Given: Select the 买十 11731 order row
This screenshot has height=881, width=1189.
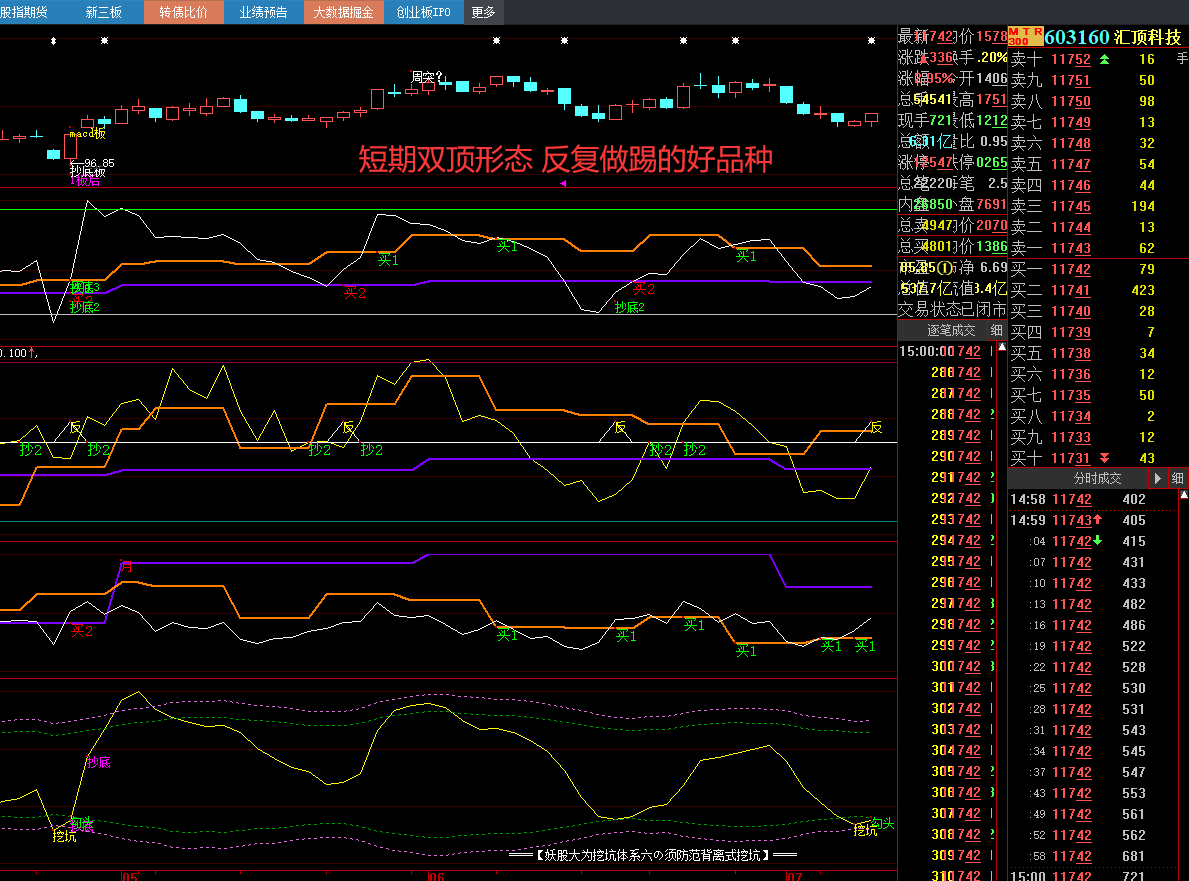Looking at the screenshot, I should click(x=1098, y=458).
